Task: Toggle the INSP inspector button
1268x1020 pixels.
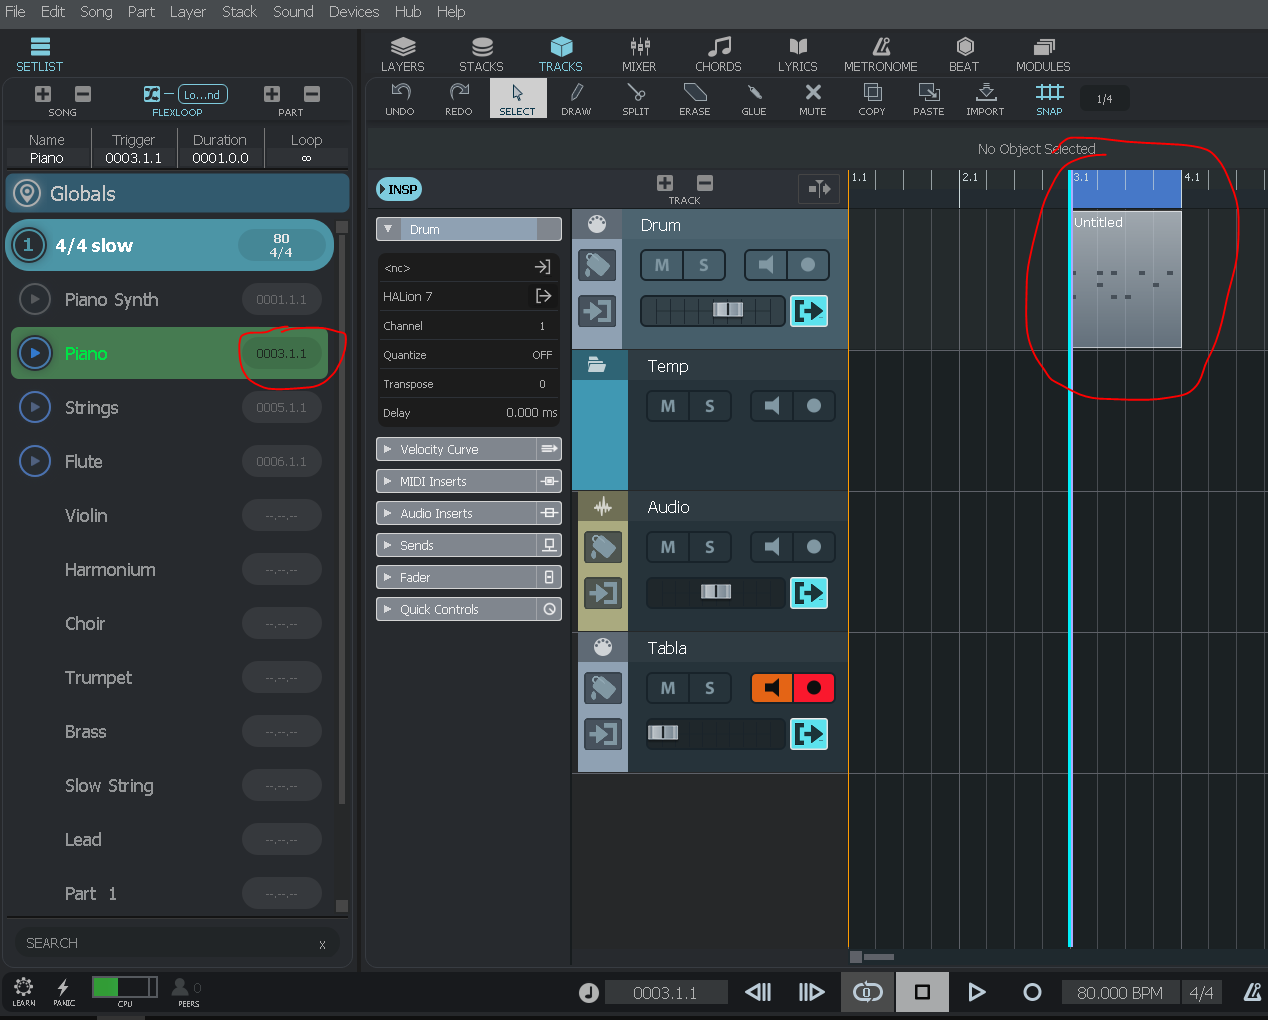Action: pos(399,189)
